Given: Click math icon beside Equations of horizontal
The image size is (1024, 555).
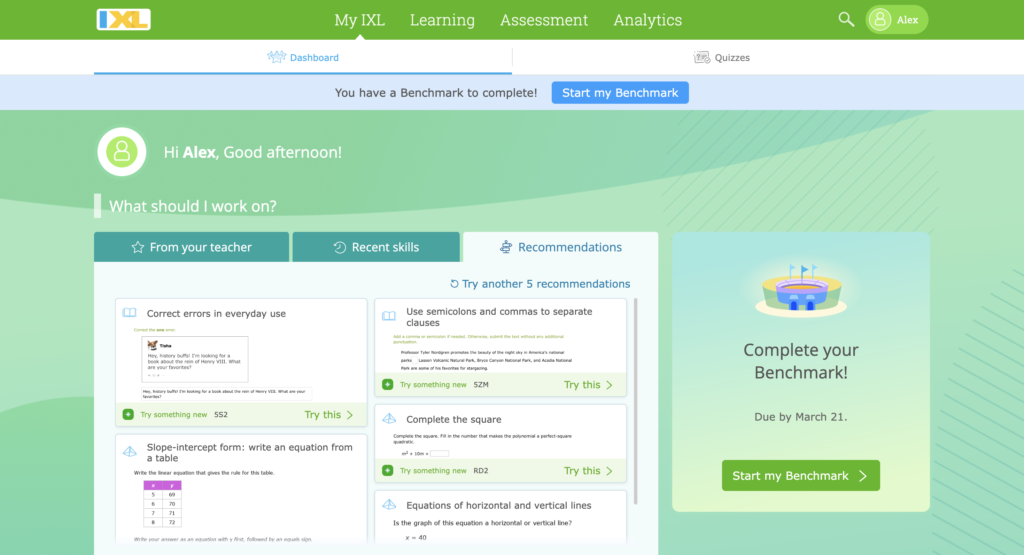Looking at the screenshot, I should 389,505.
